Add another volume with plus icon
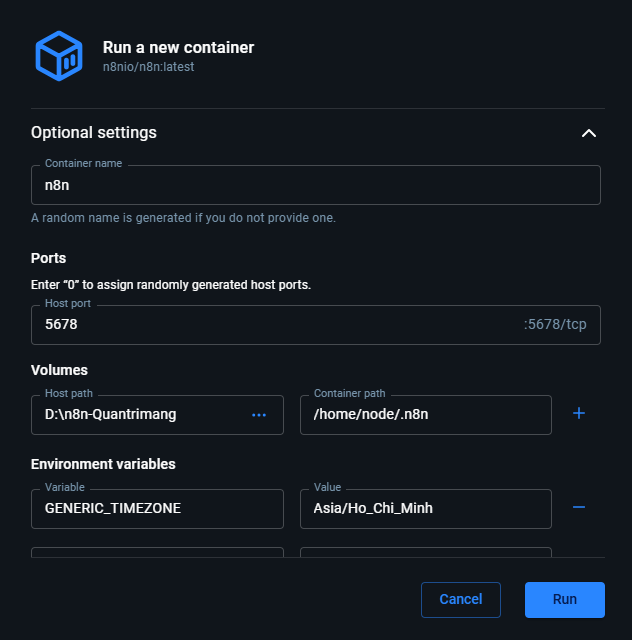This screenshot has width=632, height=640. 578,413
